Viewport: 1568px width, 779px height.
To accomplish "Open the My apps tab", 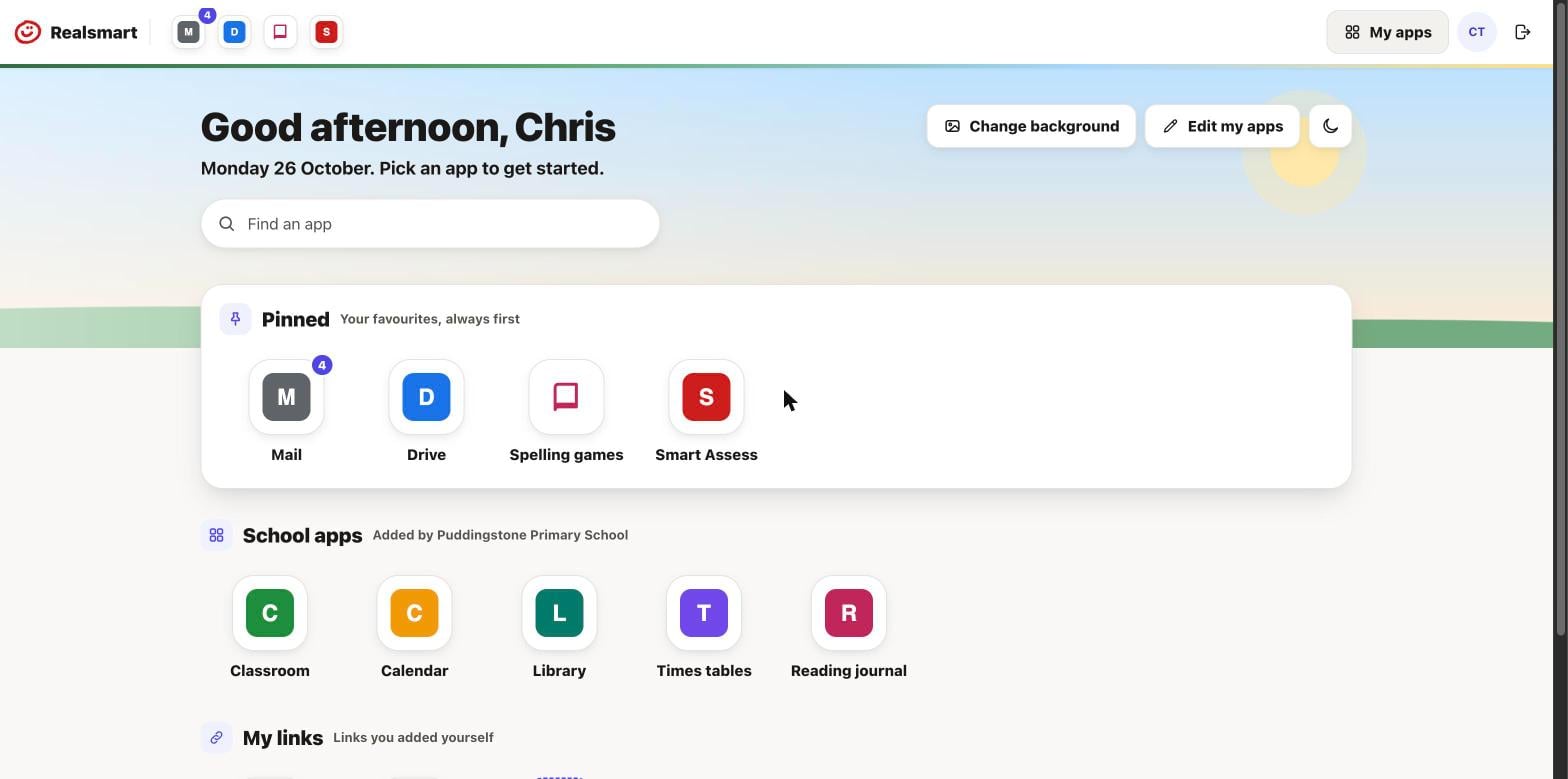I will pos(1387,32).
